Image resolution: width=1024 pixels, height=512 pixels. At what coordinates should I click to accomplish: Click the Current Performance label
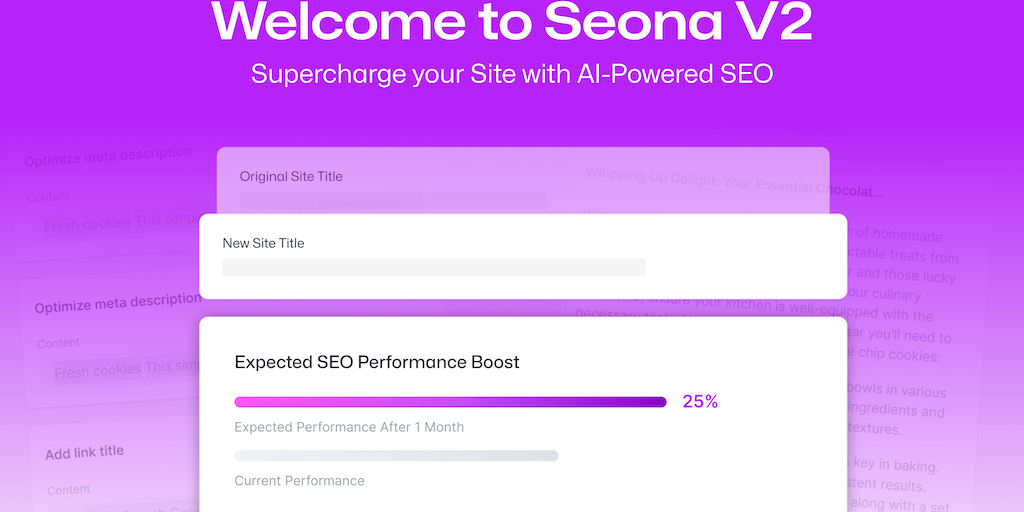tap(299, 481)
